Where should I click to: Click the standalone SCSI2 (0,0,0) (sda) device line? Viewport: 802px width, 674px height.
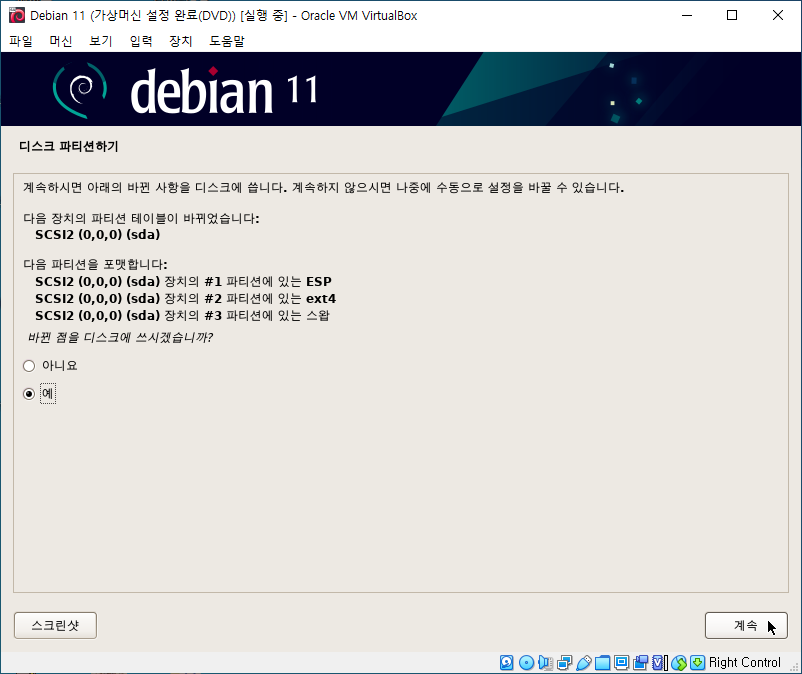[x=98, y=235]
